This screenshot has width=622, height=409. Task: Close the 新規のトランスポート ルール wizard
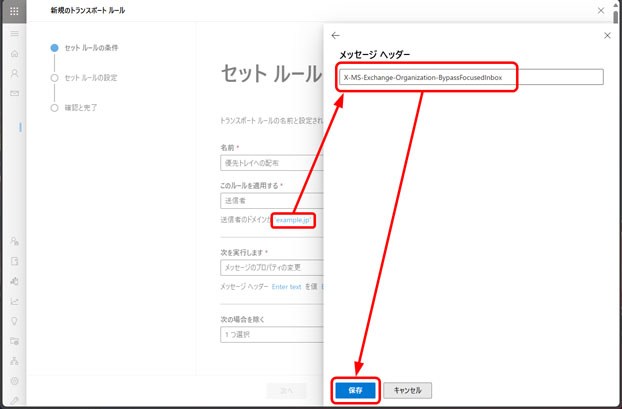[x=601, y=11]
